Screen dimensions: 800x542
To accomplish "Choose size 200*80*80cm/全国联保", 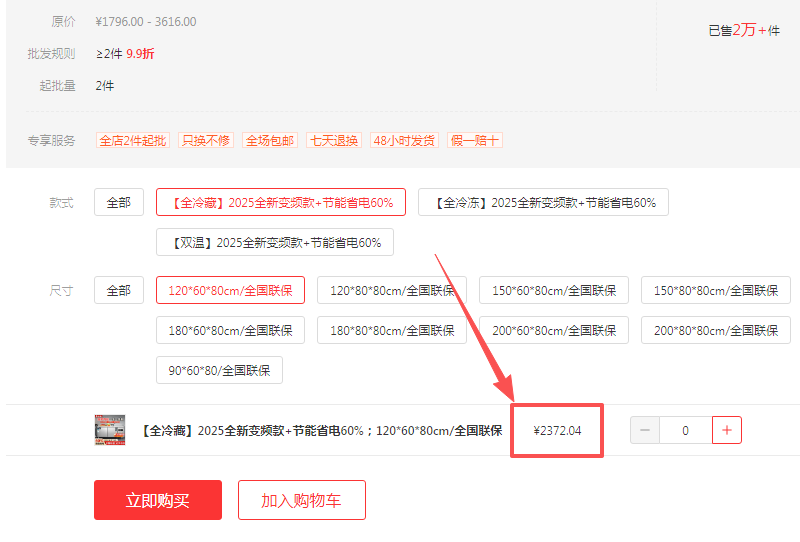I will [x=715, y=330].
